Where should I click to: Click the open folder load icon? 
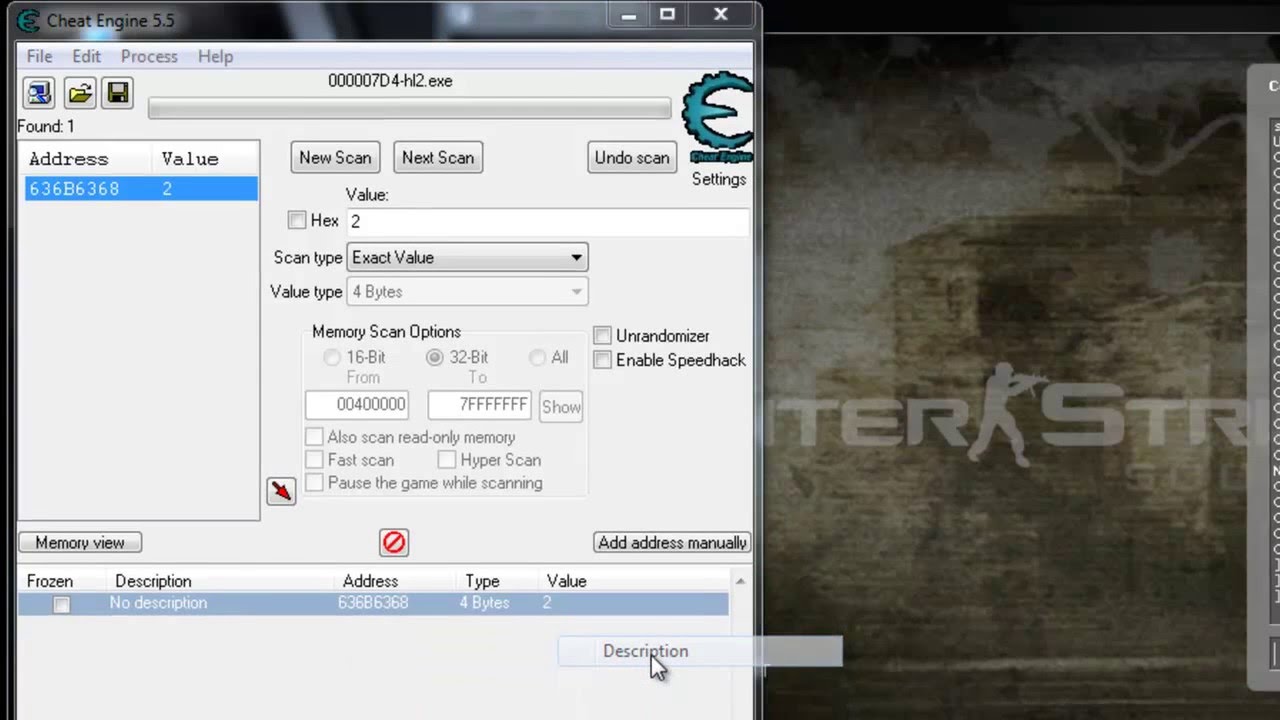pos(79,93)
